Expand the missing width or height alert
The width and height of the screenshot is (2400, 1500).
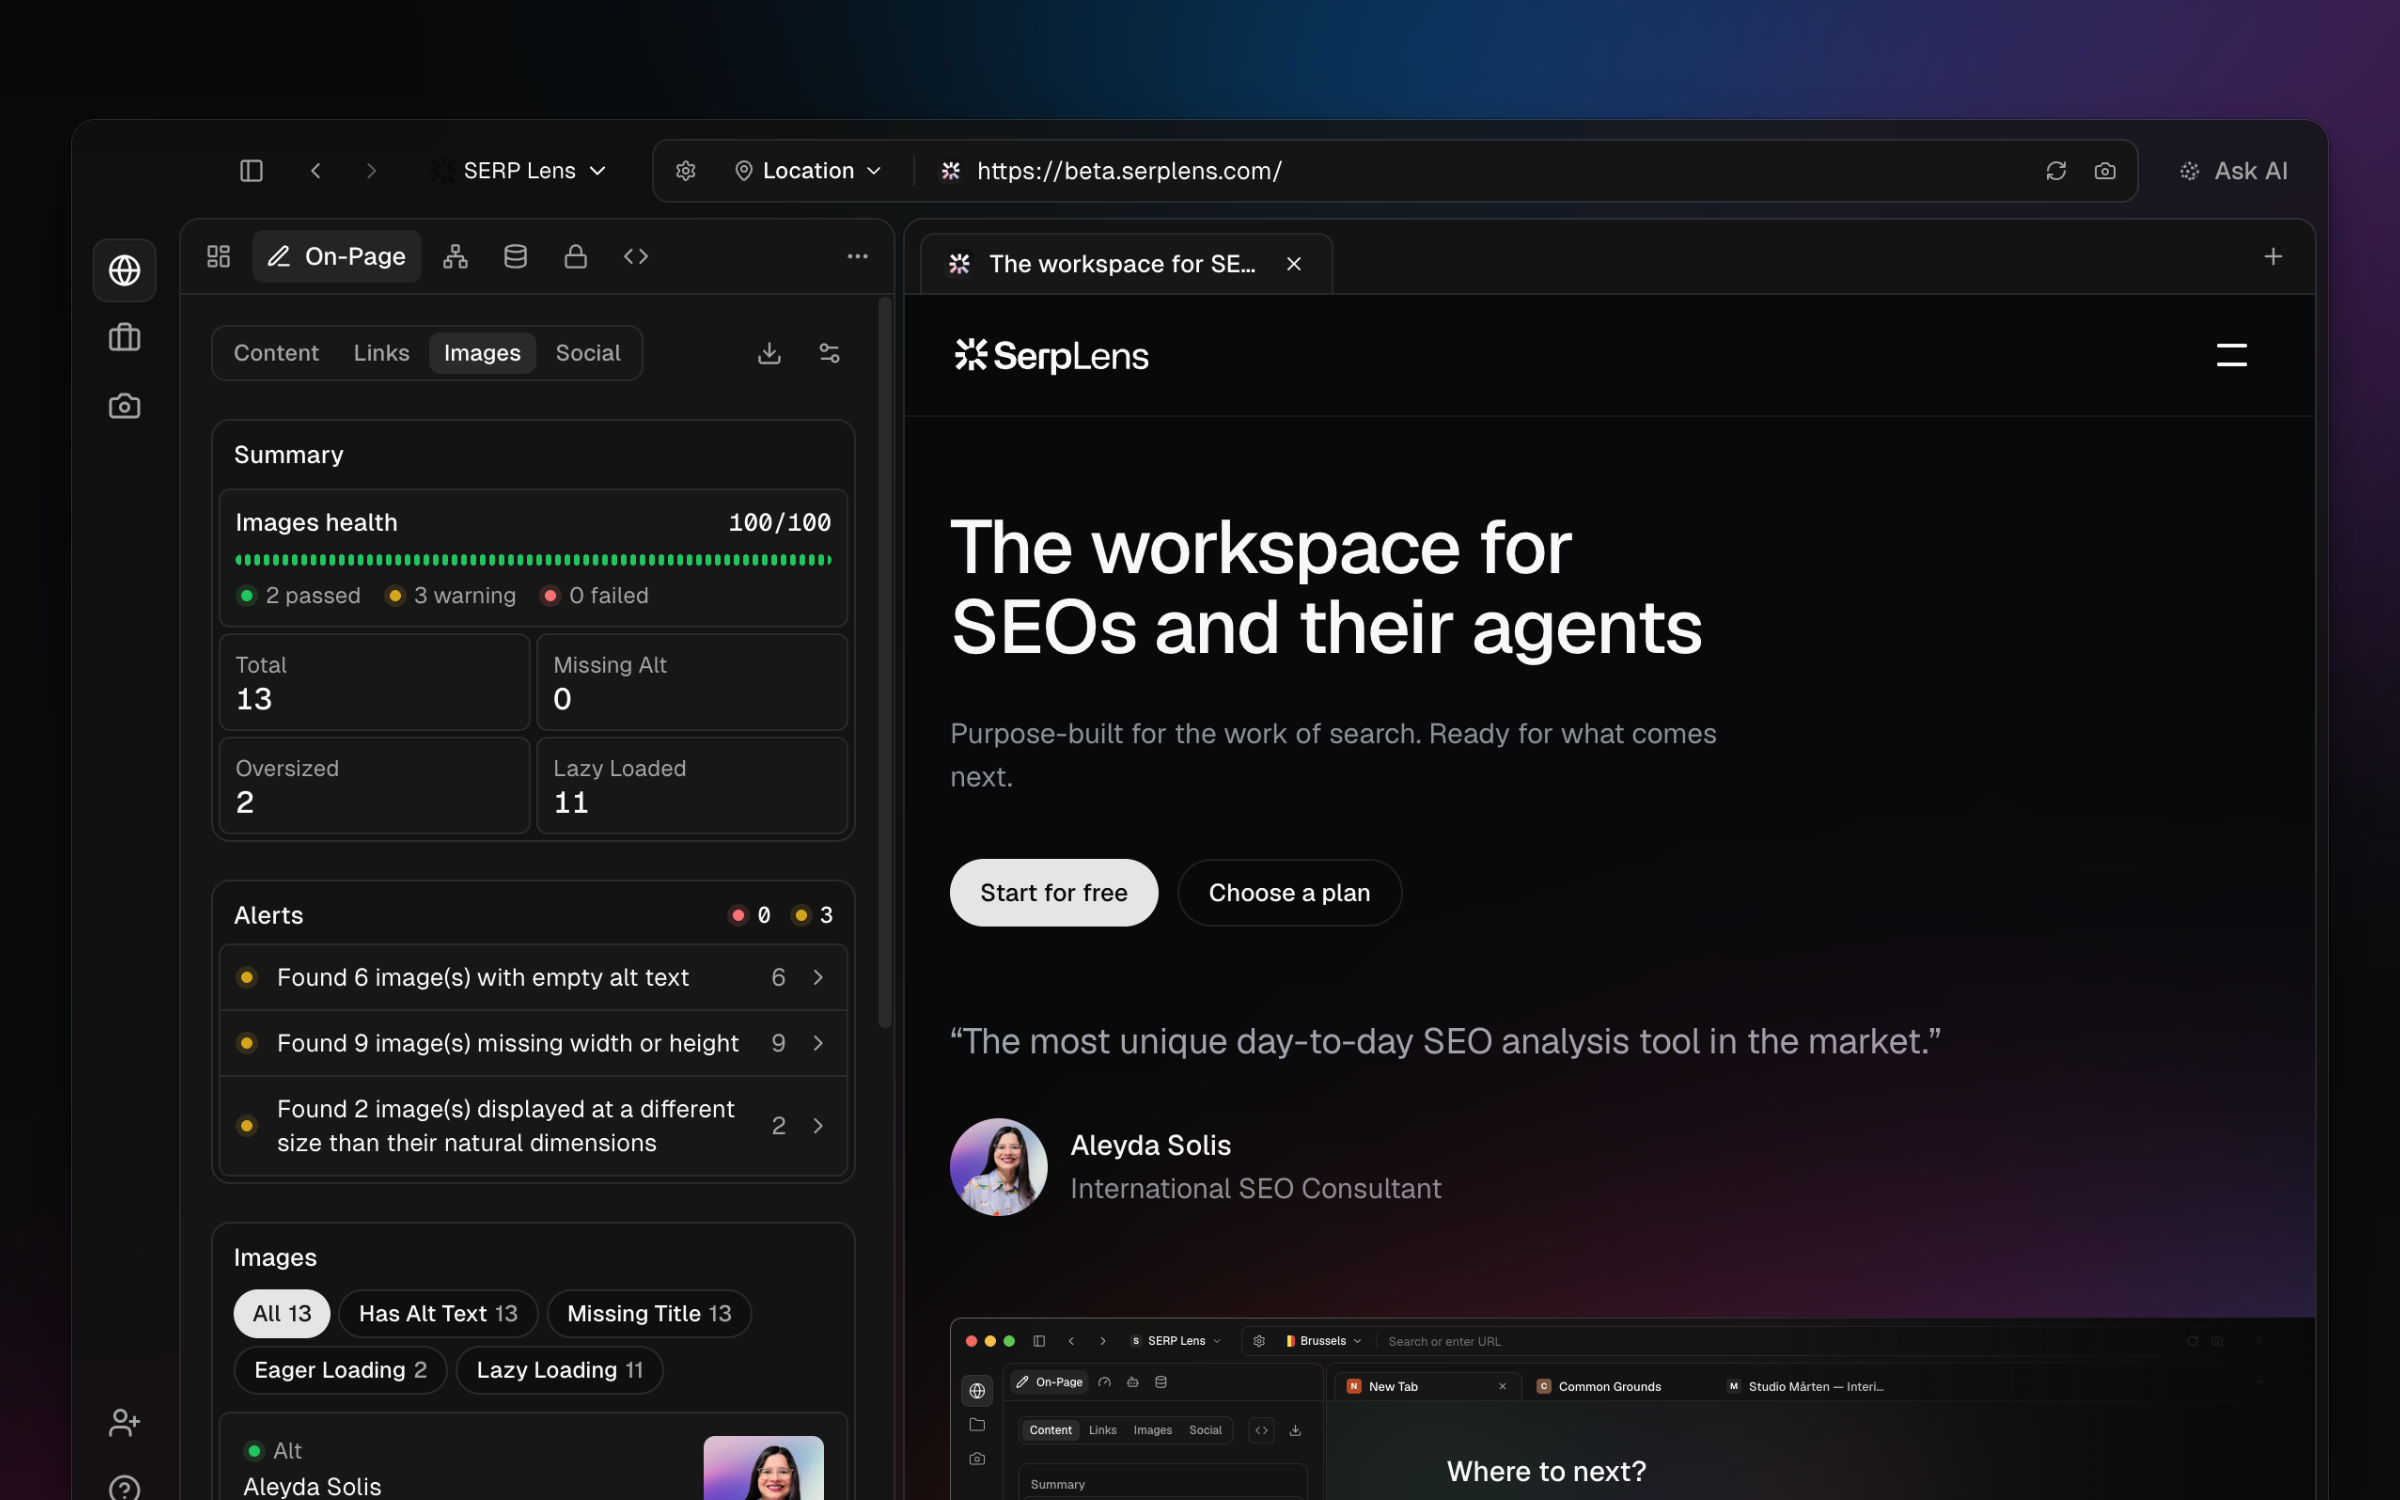coord(533,1043)
